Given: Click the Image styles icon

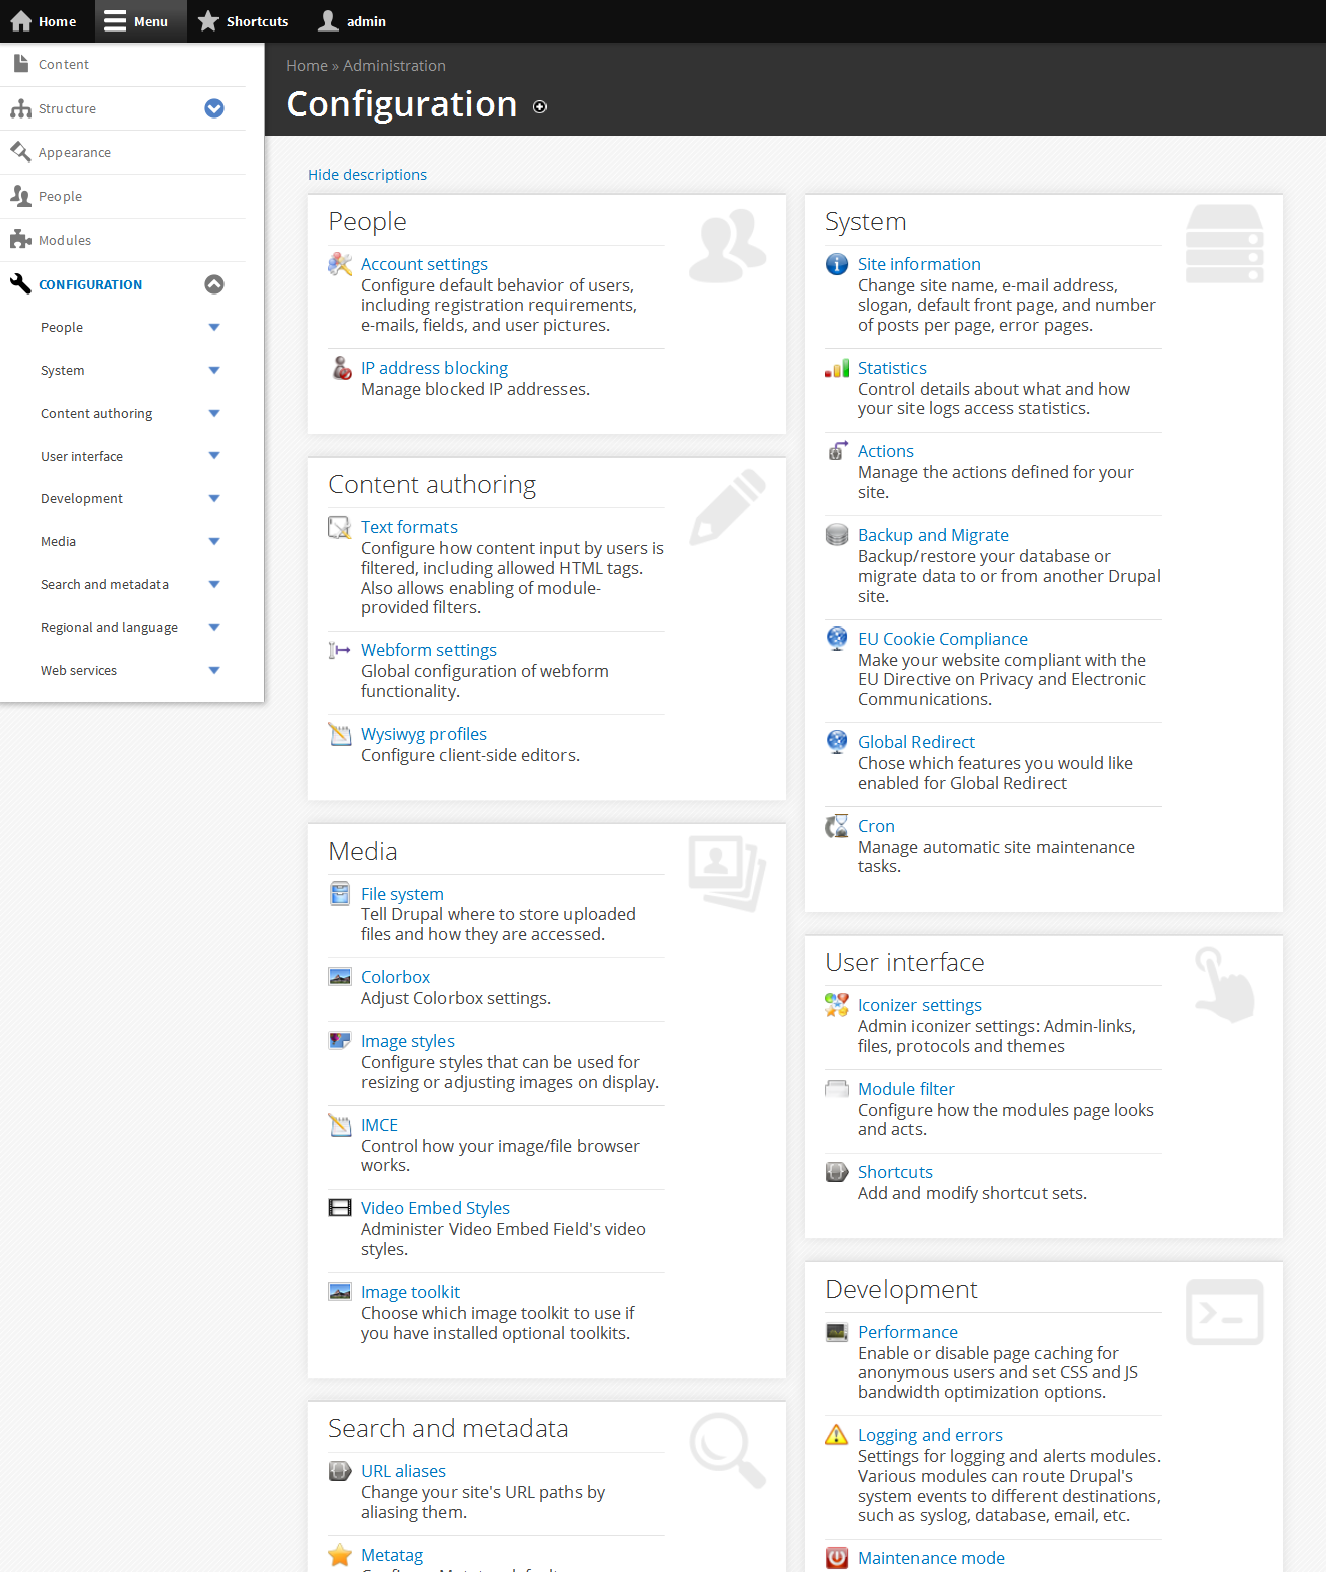Looking at the screenshot, I should pos(340,1041).
